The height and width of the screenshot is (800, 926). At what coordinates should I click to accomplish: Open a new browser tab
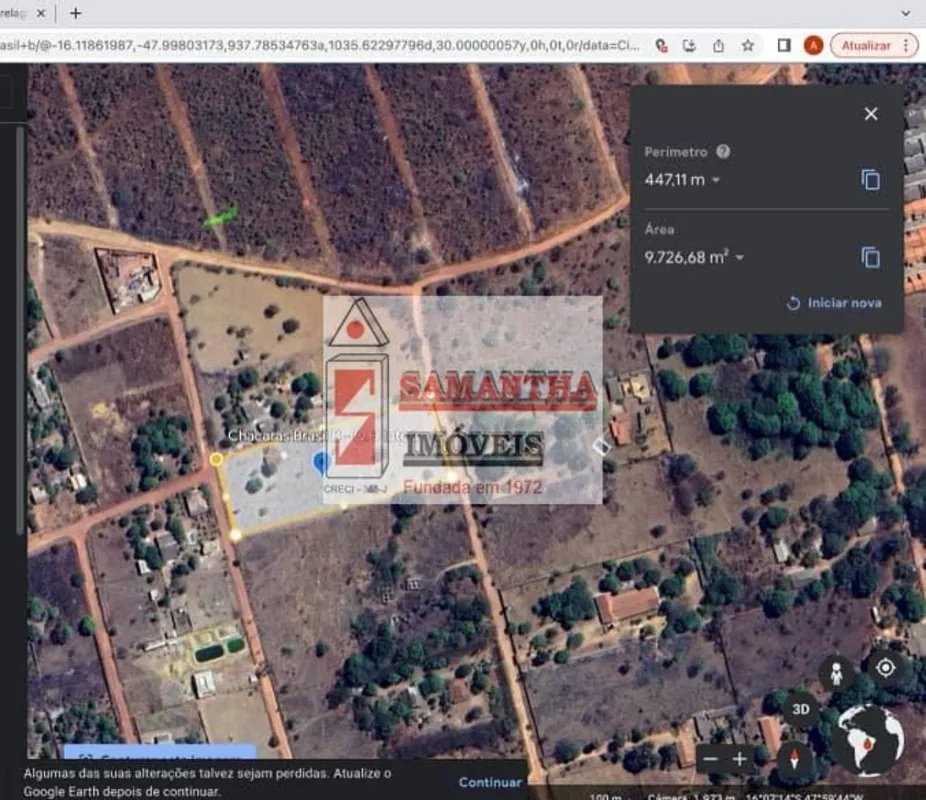pos(75,13)
